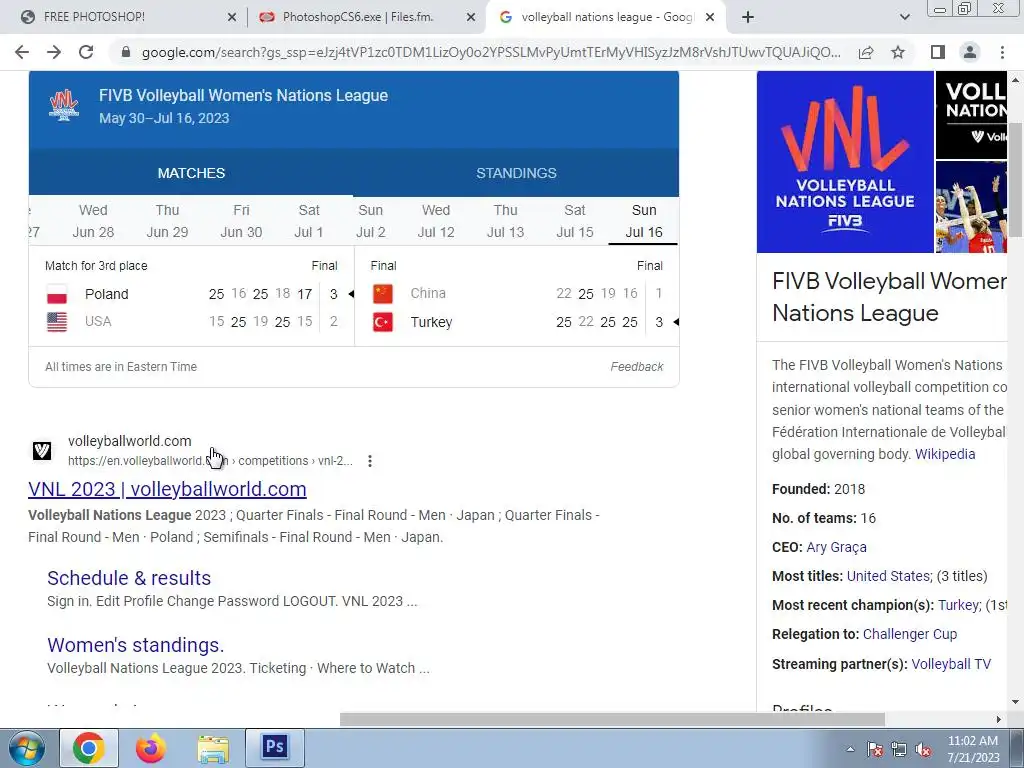Open the browser side panel icon
1024x768 pixels.
(x=938, y=52)
